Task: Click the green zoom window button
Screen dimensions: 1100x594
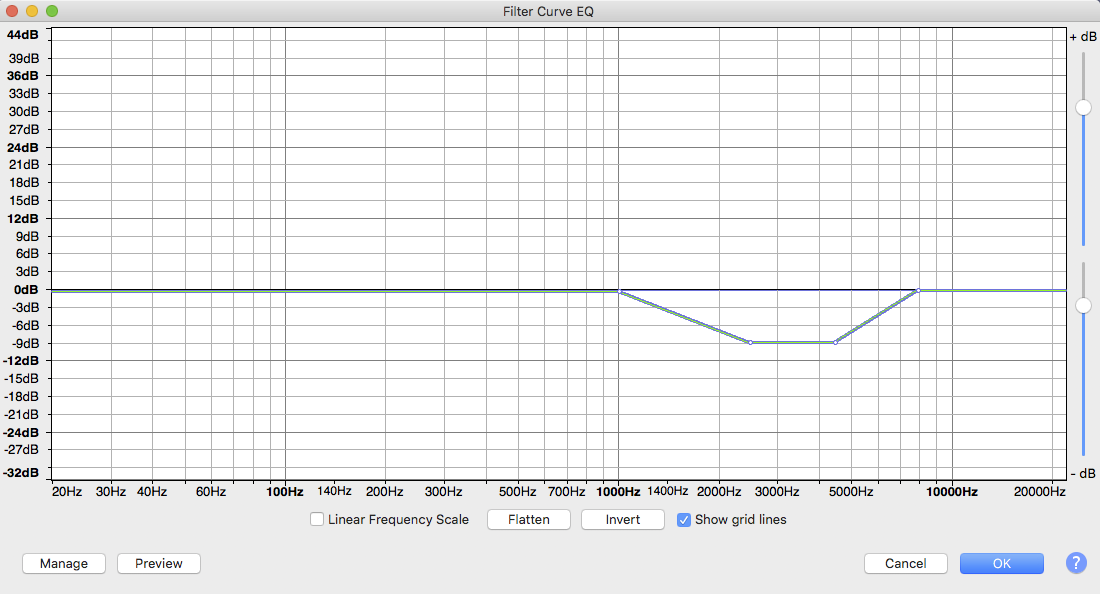Action: (x=52, y=11)
